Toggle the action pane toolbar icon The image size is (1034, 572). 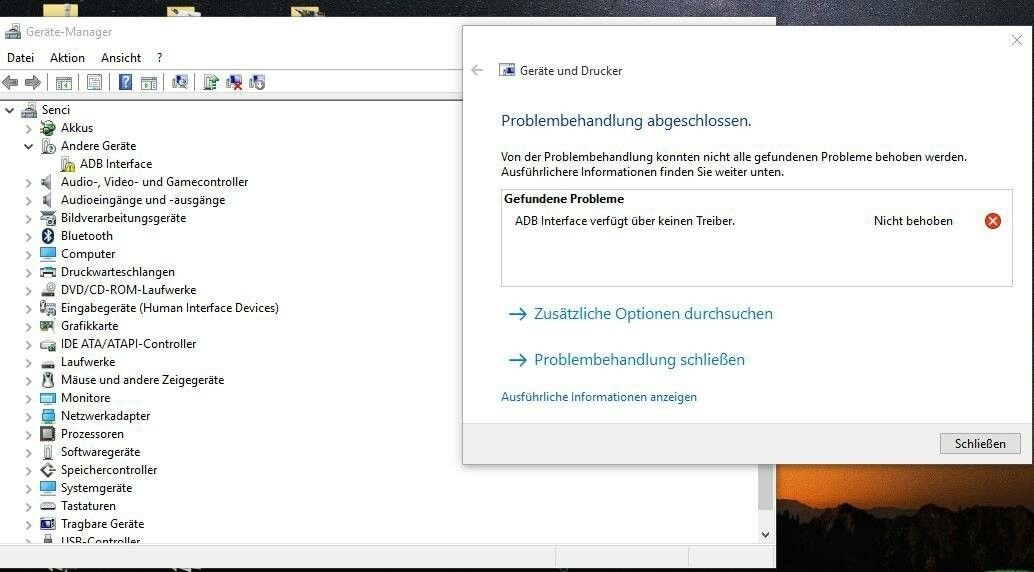150,82
